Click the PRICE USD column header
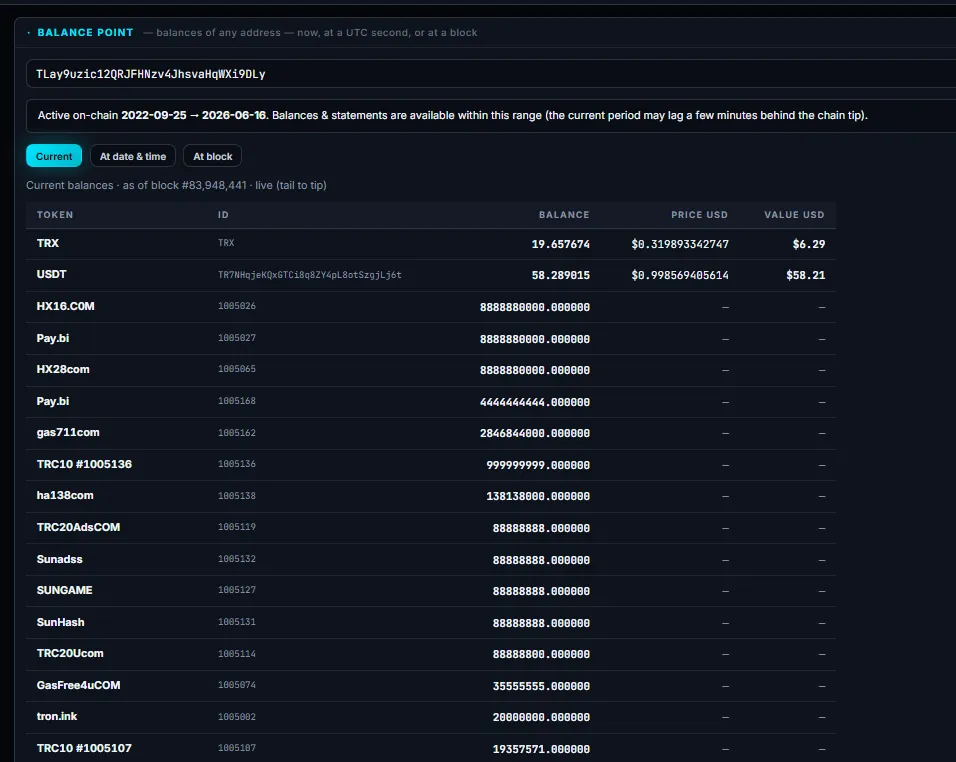Viewport: 956px width, 762px height. (699, 215)
